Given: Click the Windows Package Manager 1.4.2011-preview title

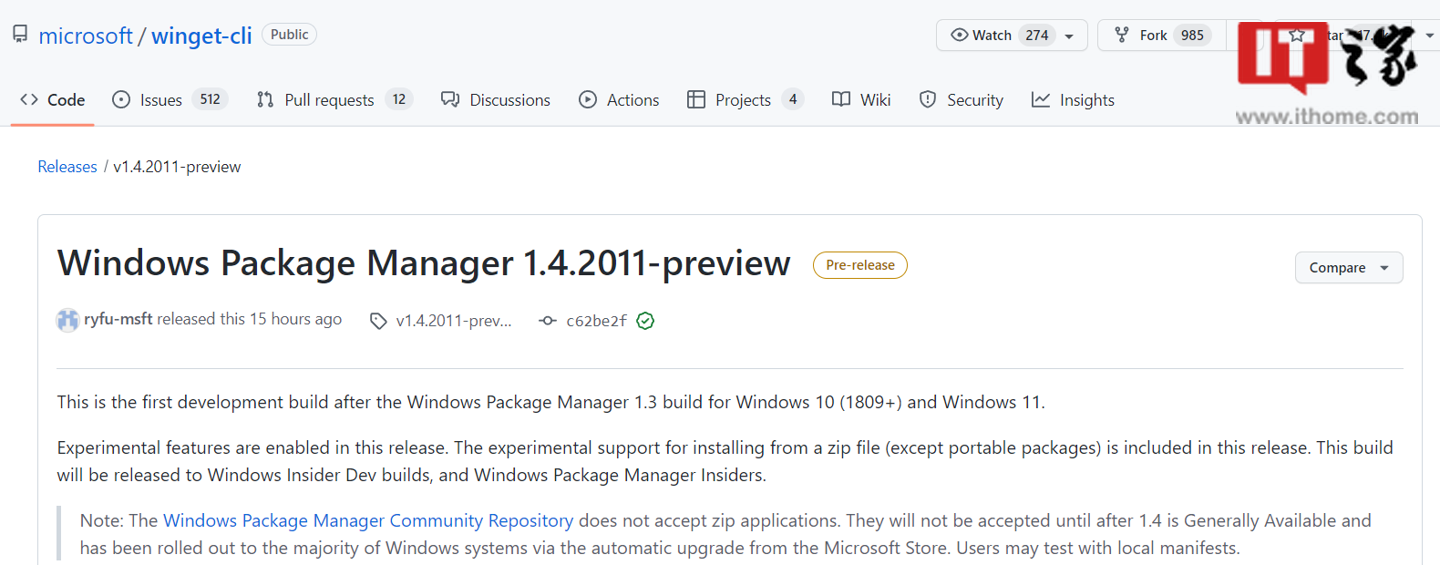Looking at the screenshot, I should tap(424, 263).
